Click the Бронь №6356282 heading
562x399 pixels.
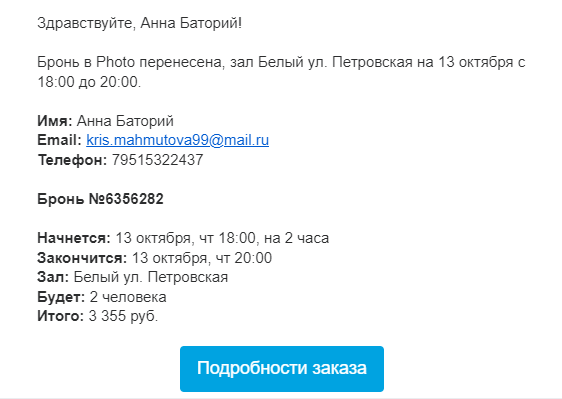pos(100,199)
